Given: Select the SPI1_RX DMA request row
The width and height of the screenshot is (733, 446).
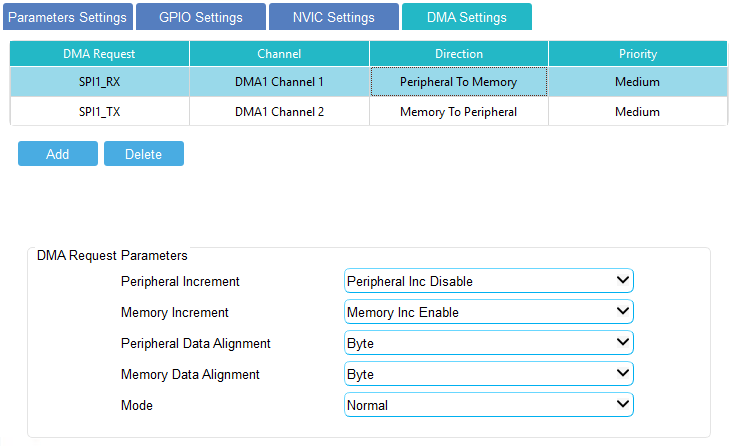Looking at the screenshot, I should point(99,82).
